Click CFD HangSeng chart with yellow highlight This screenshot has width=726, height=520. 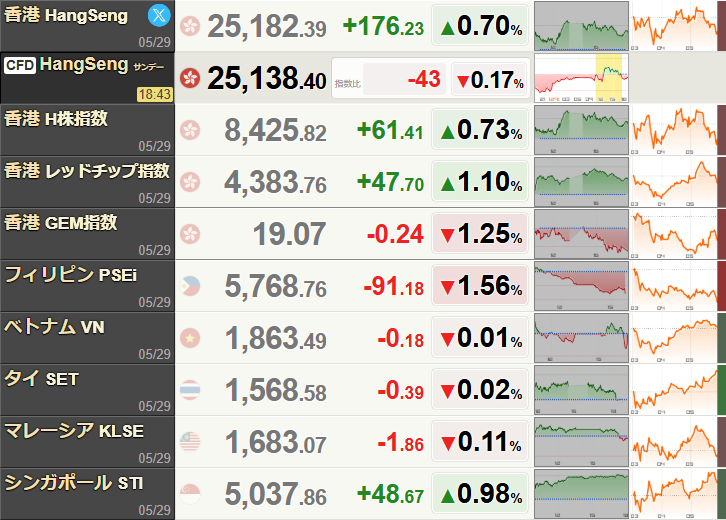(x=582, y=78)
